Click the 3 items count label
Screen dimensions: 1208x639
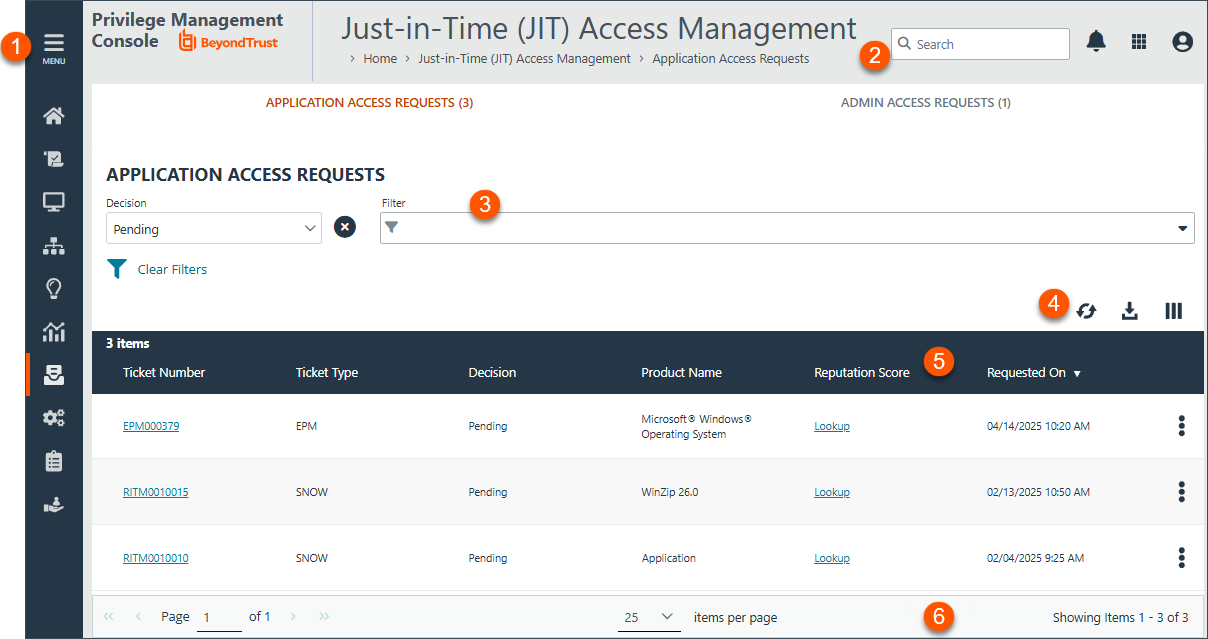click(x=128, y=343)
